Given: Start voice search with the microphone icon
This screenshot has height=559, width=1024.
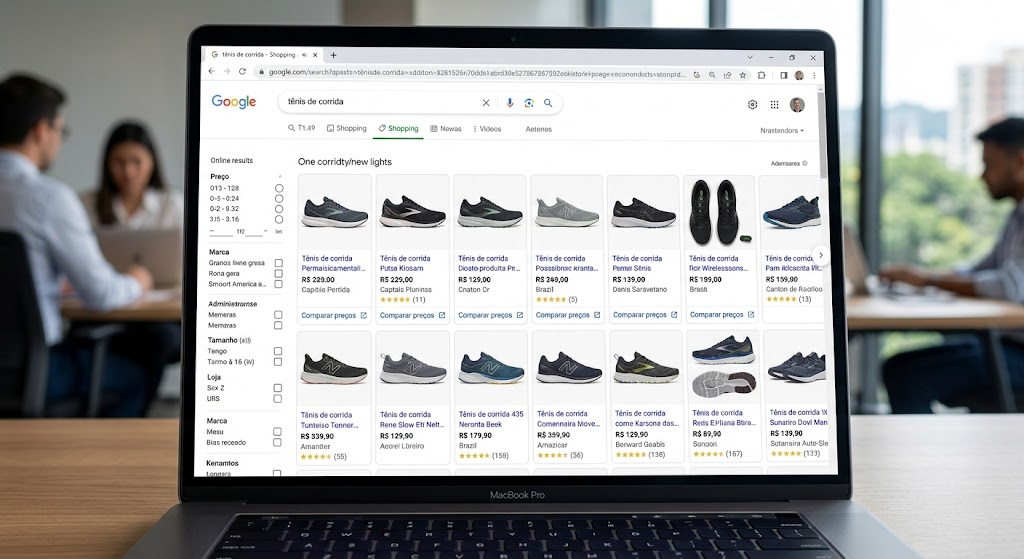Looking at the screenshot, I should point(509,103).
